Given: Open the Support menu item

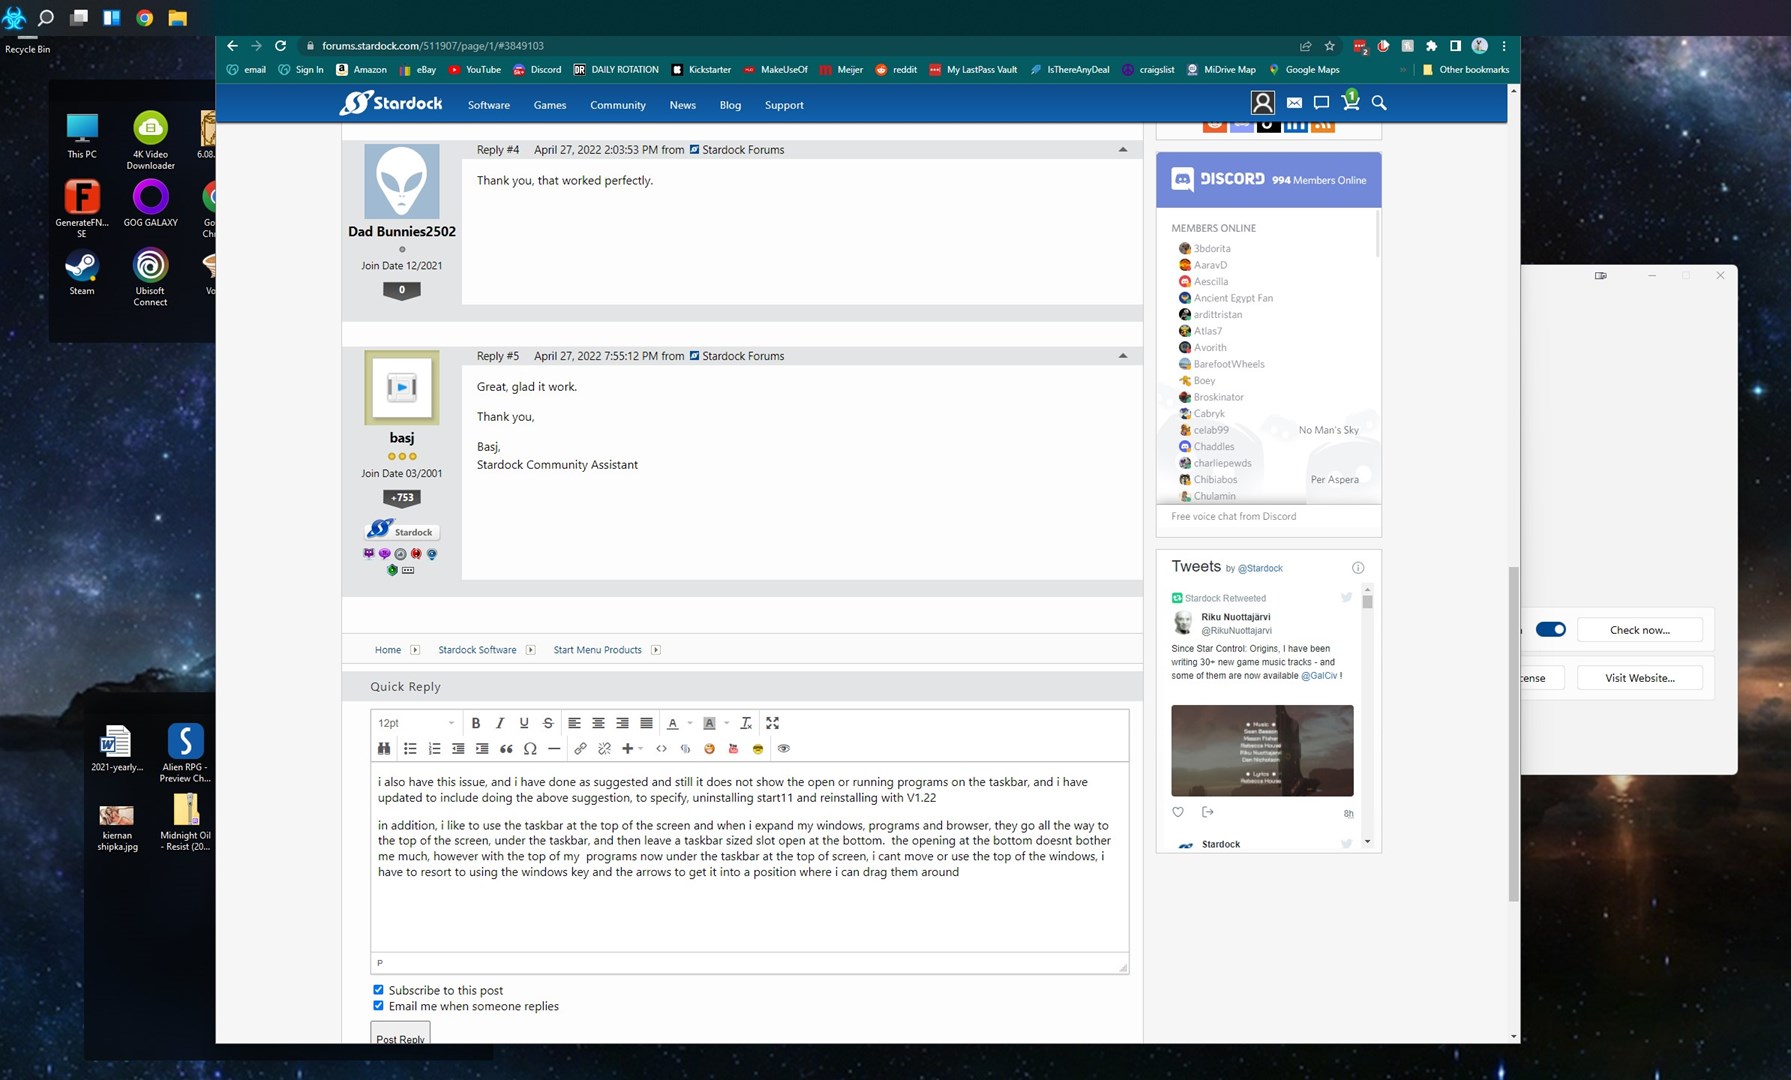Looking at the screenshot, I should point(784,105).
